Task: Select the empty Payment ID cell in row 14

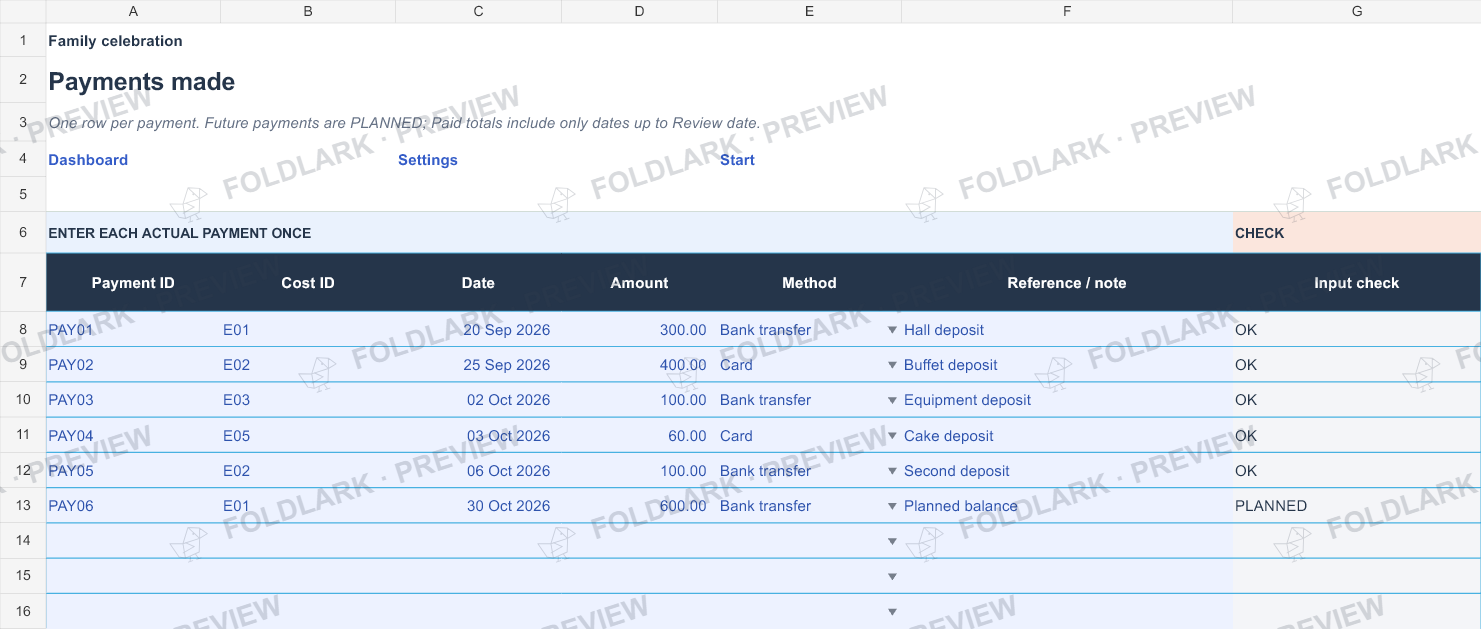Action: point(133,541)
